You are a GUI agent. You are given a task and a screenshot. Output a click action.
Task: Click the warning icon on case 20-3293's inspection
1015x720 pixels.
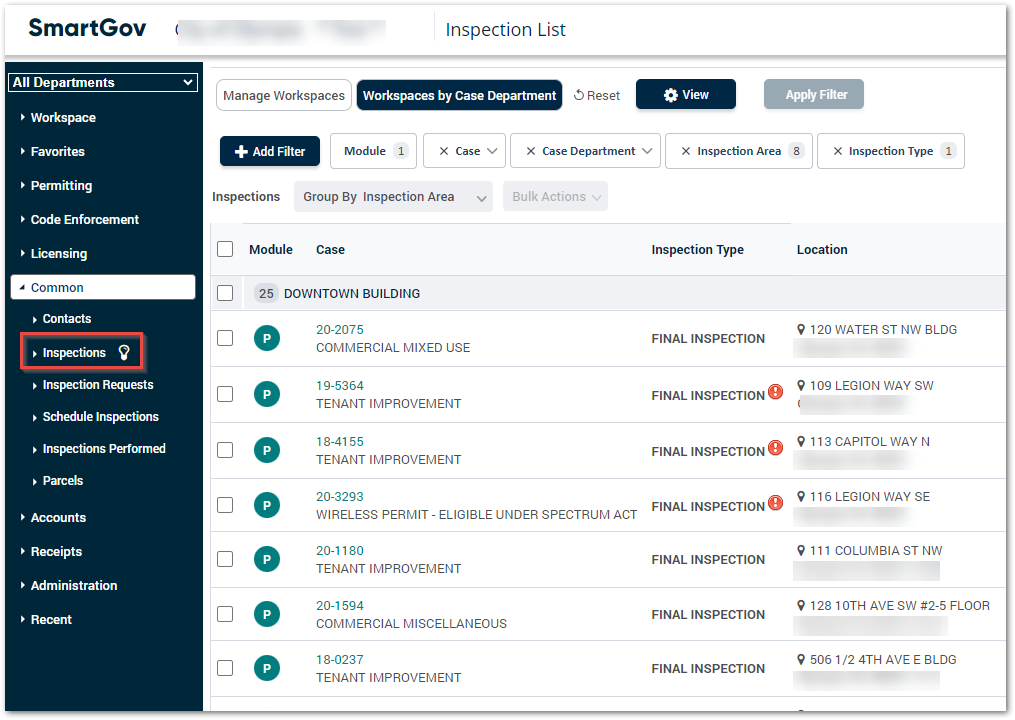[776, 503]
